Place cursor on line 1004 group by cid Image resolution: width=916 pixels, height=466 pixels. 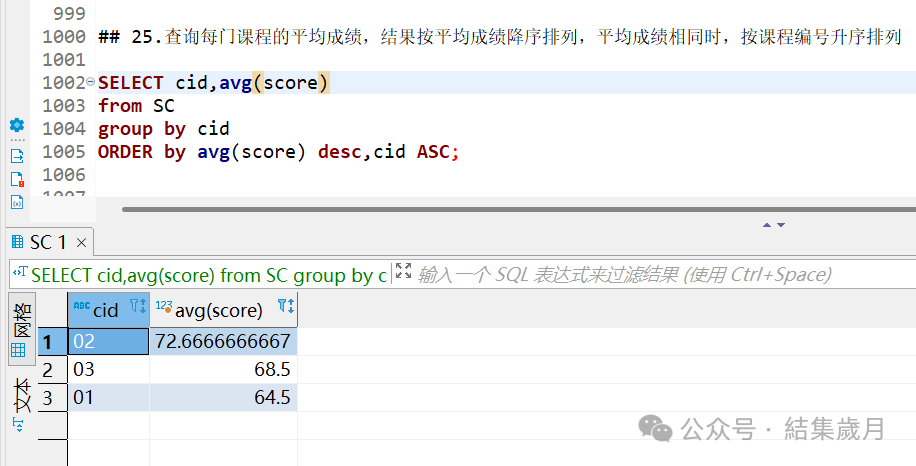(x=164, y=128)
